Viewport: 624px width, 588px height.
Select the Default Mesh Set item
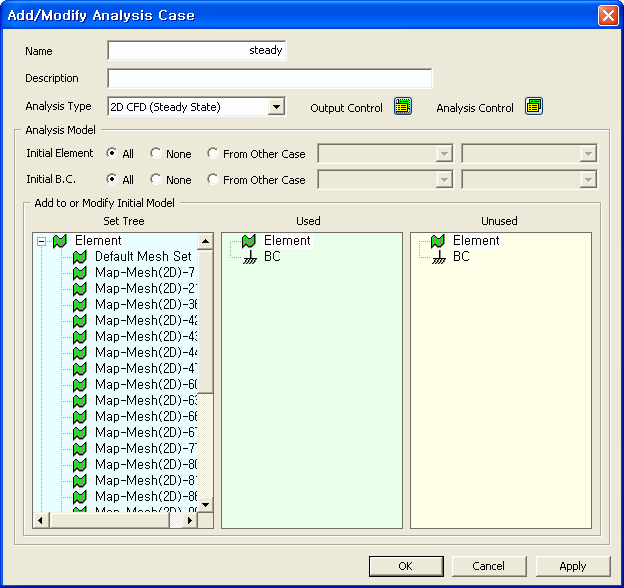142,257
